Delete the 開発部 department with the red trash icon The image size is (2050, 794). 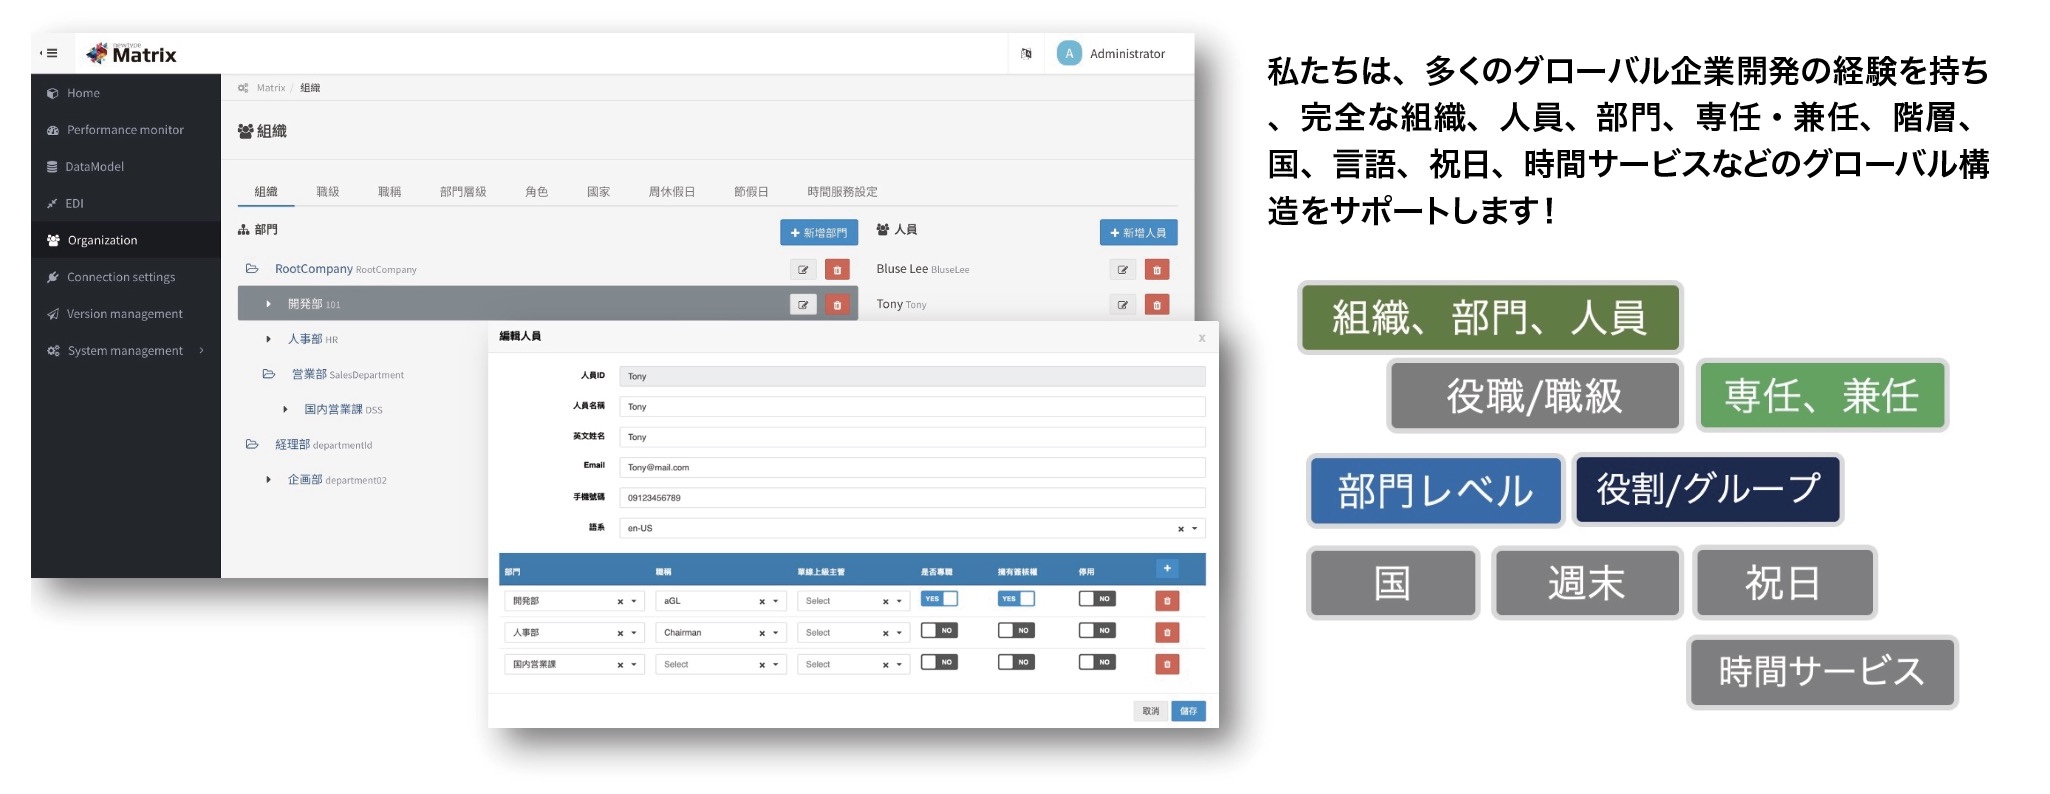click(x=837, y=305)
